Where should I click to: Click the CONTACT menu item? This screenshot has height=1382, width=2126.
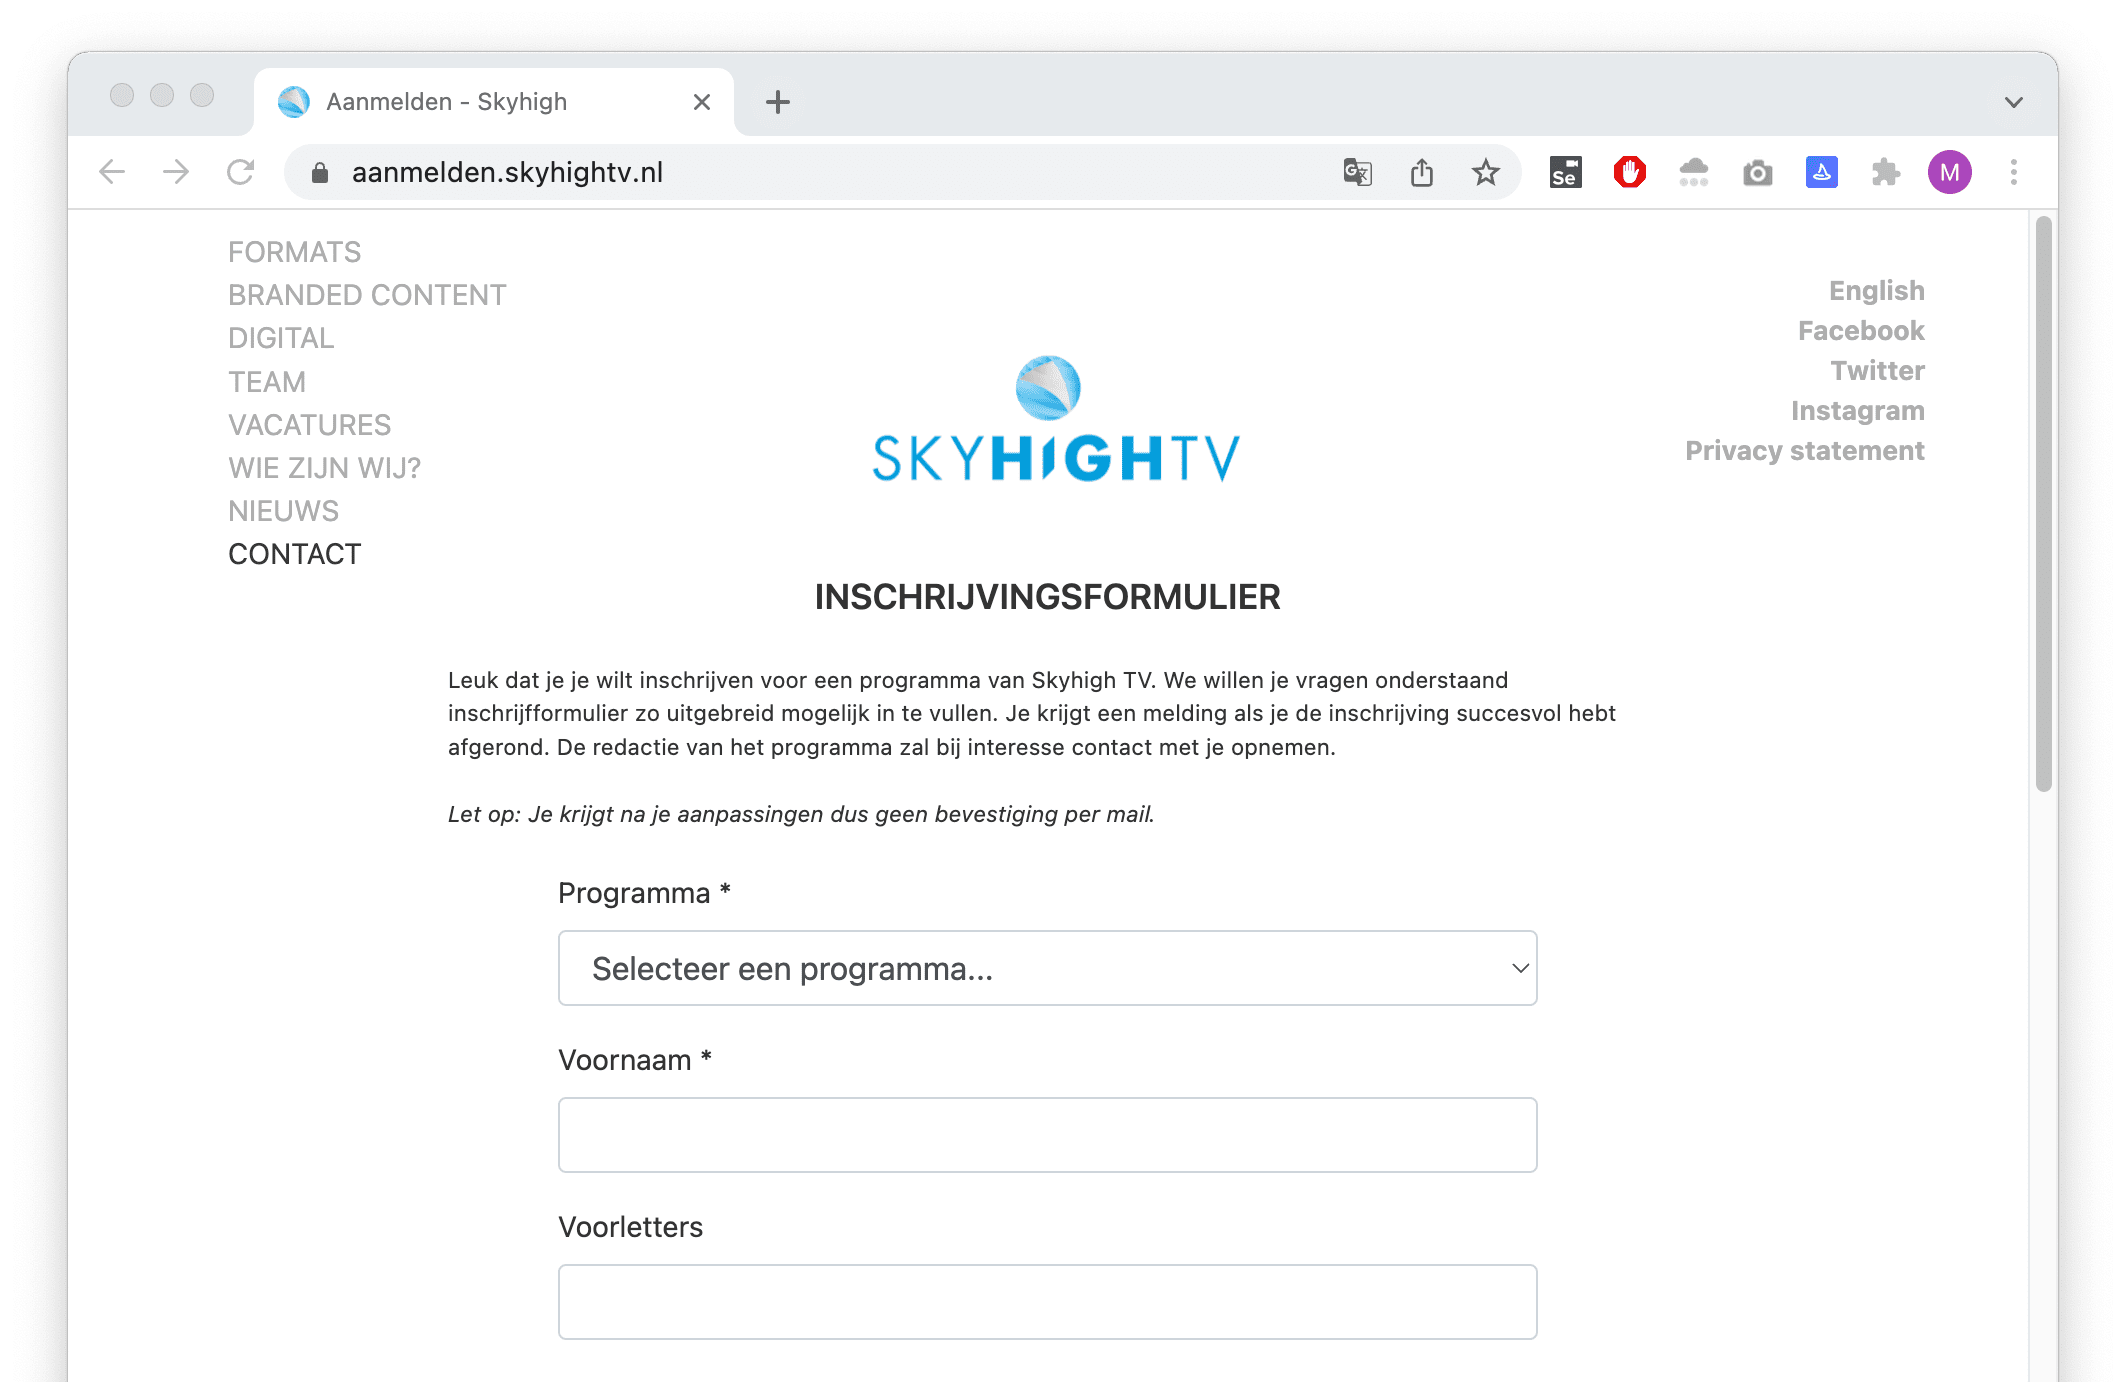coord(294,553)
